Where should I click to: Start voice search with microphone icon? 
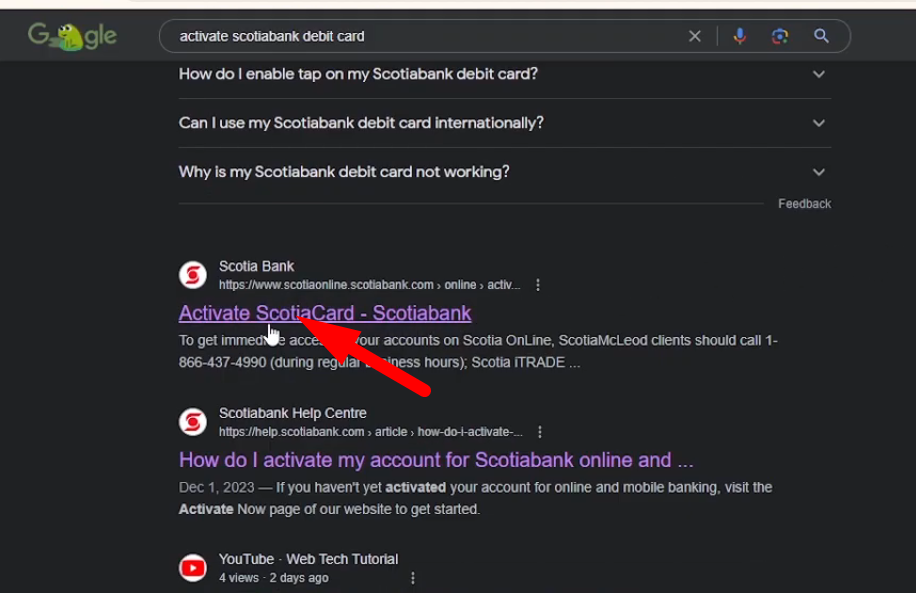740,36
